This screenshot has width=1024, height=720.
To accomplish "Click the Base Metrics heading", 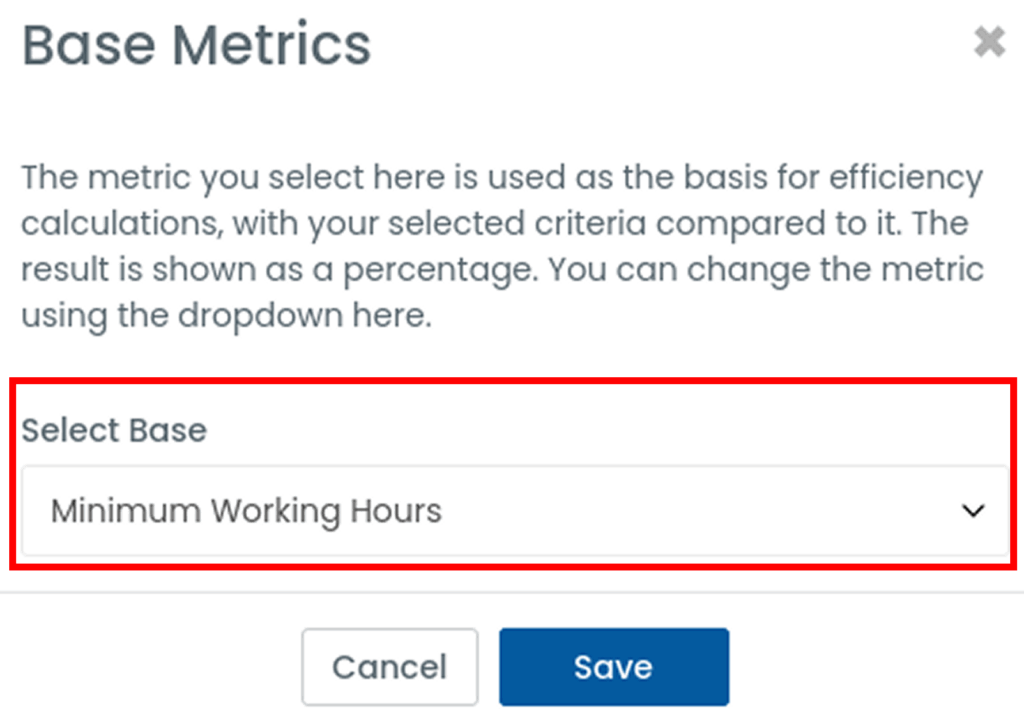I will (x=196, y=45).
